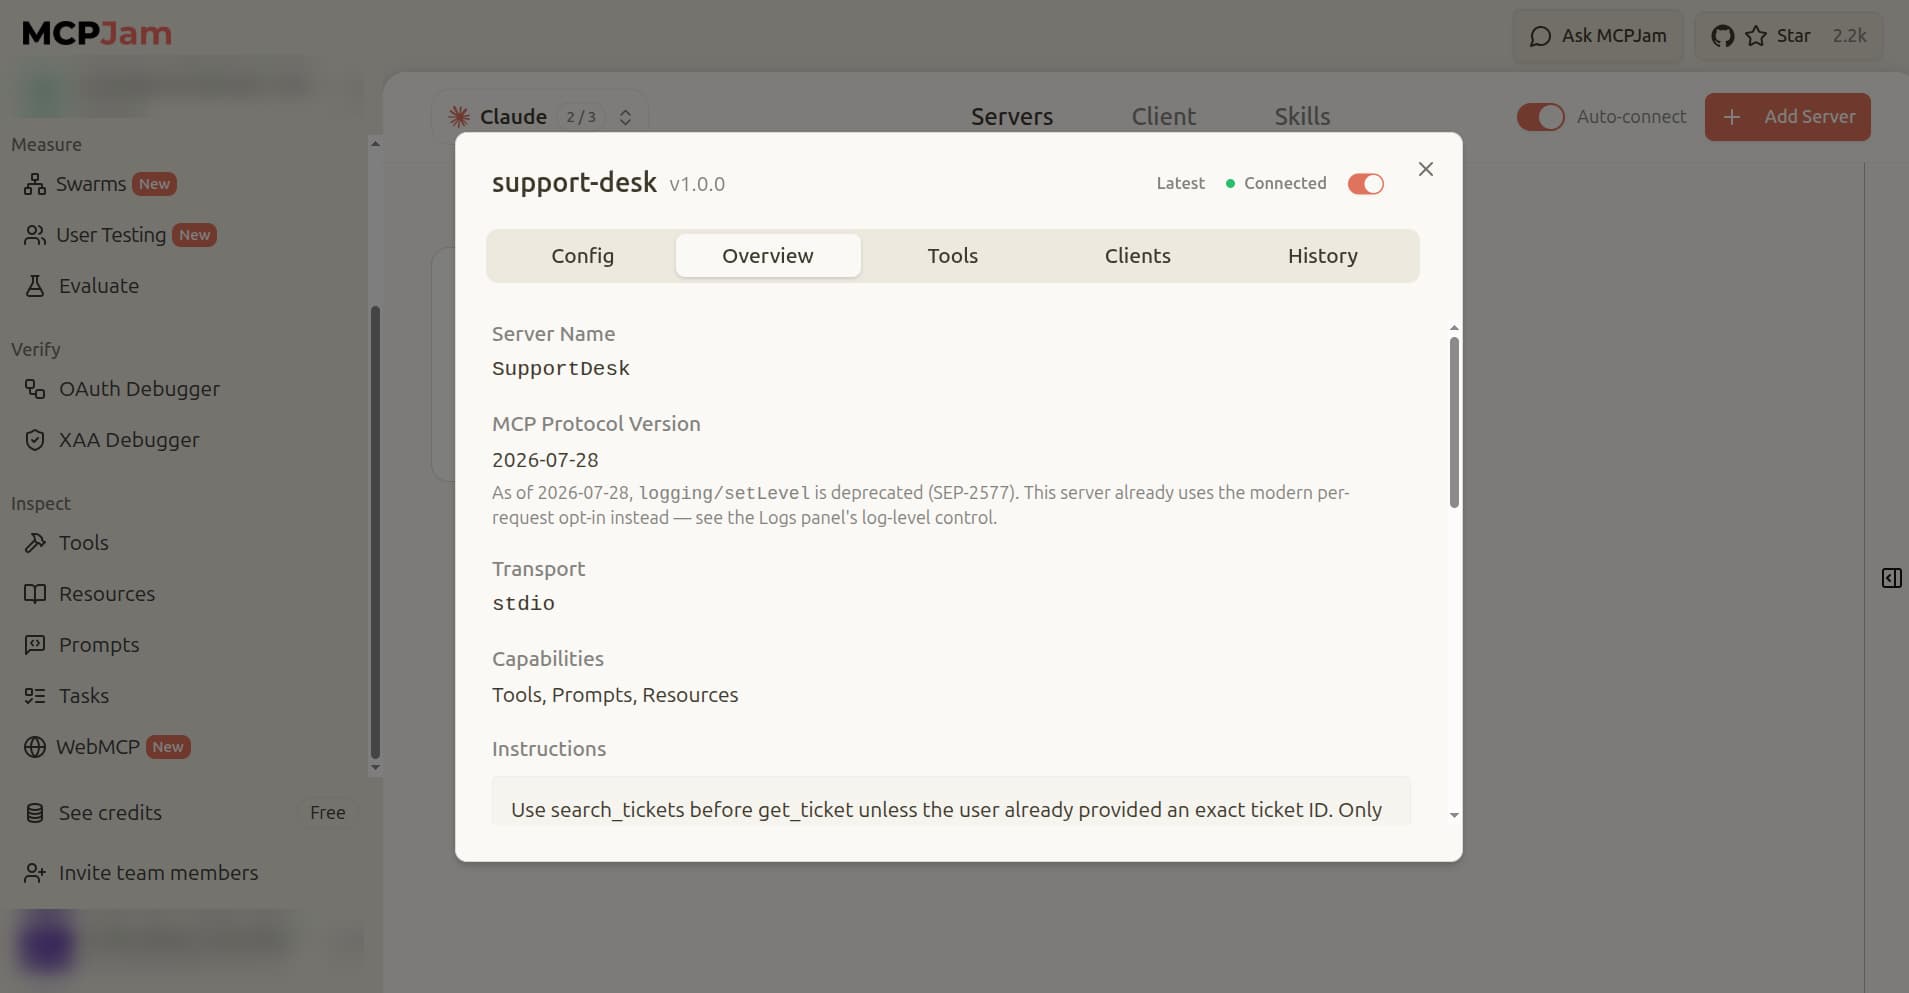The width and height of the screenshot is (1909, 993).
Task: Open the XAA Debugger shield icon
Action: click(35, 440)
